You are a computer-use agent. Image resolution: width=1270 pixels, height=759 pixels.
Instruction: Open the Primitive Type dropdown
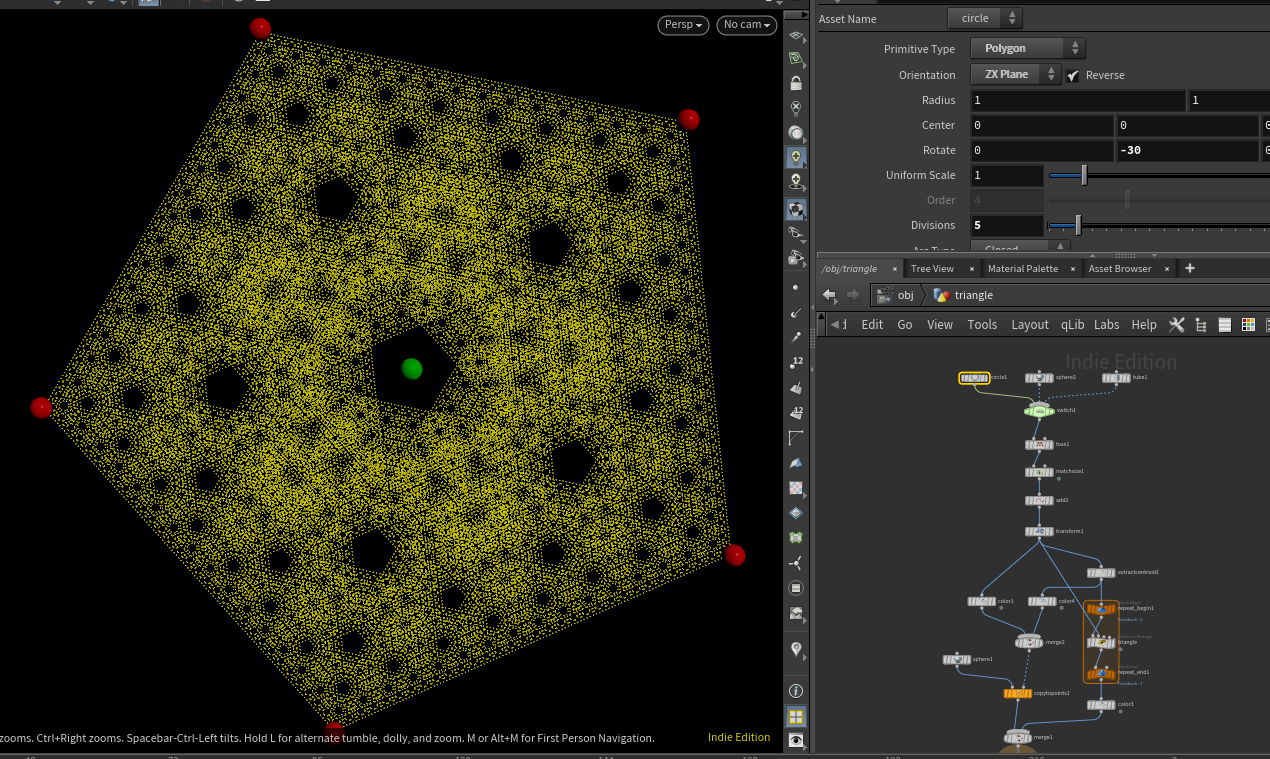coord(1027,48)
